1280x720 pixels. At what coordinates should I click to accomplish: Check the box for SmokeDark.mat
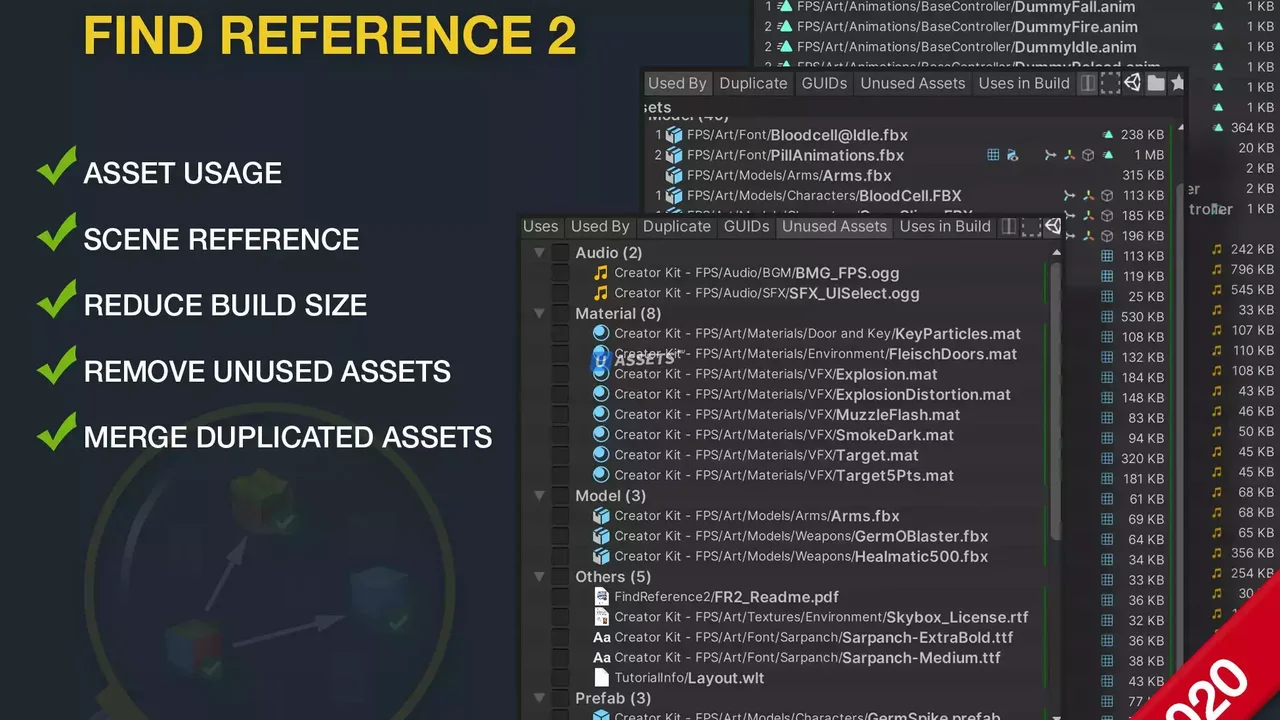[x=560, y=435]
